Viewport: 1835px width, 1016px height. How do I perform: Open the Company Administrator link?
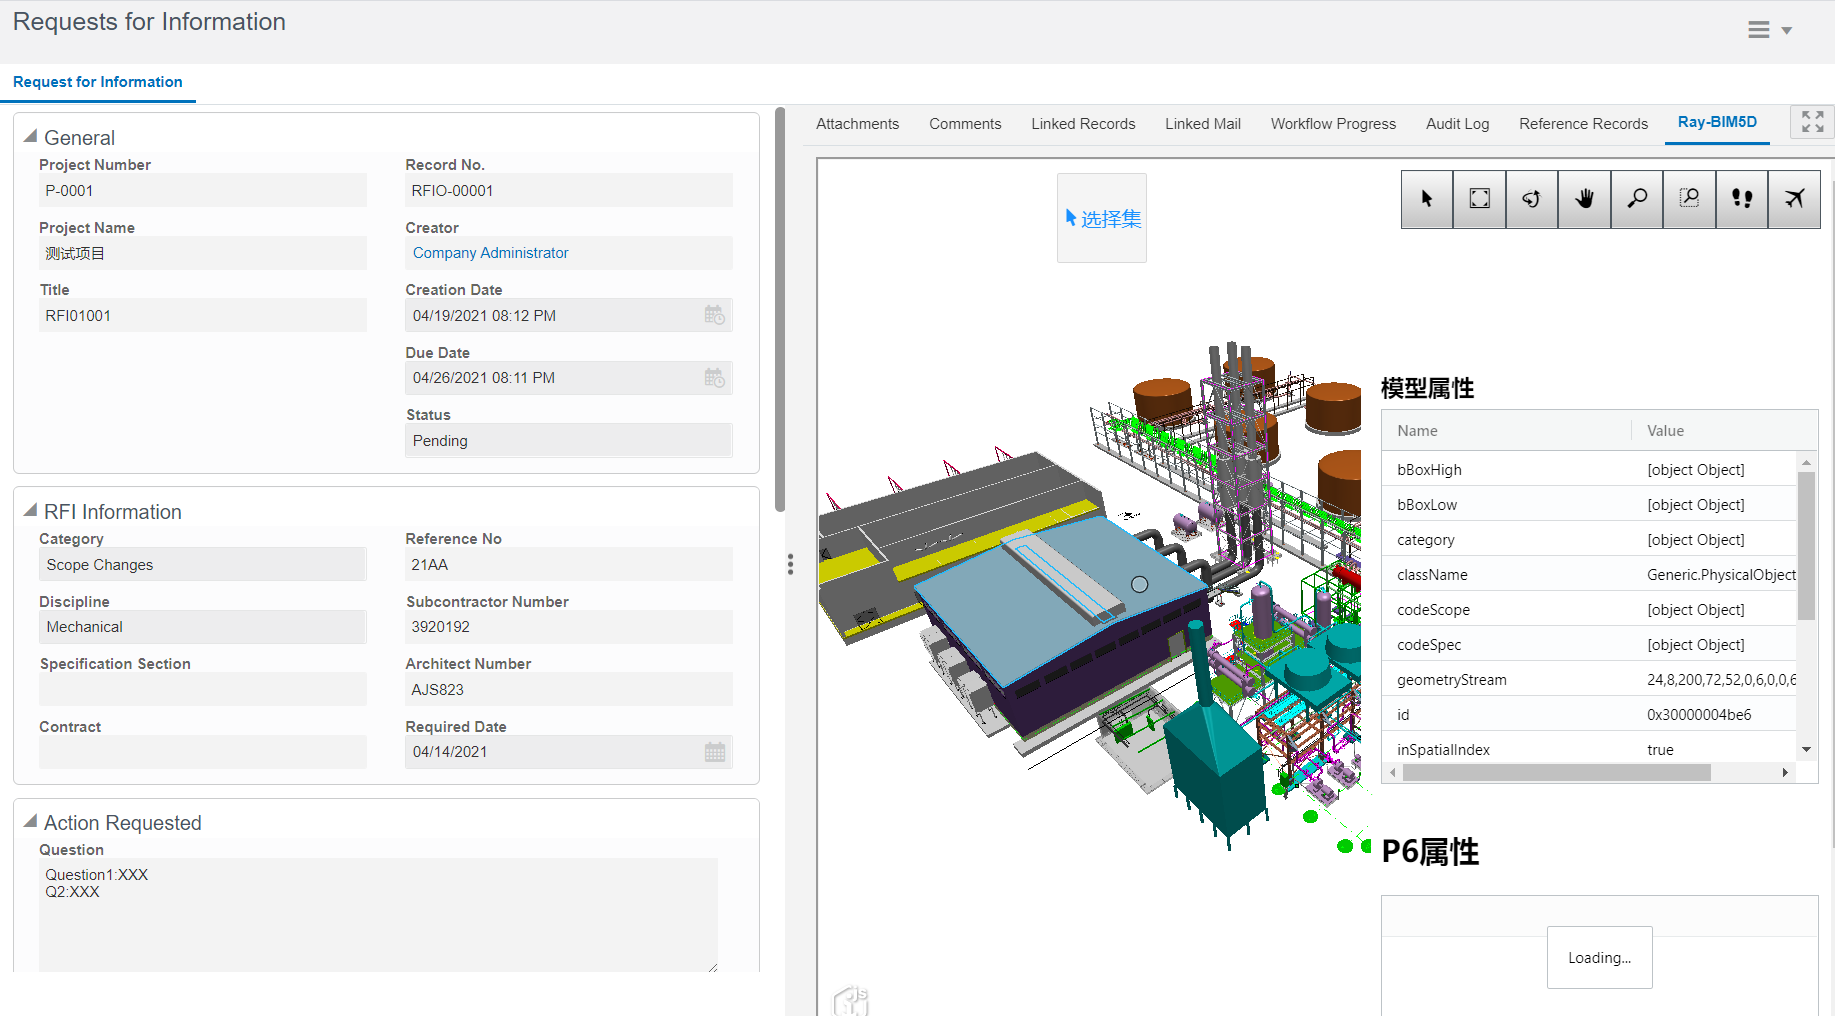(x=490, y=253)
